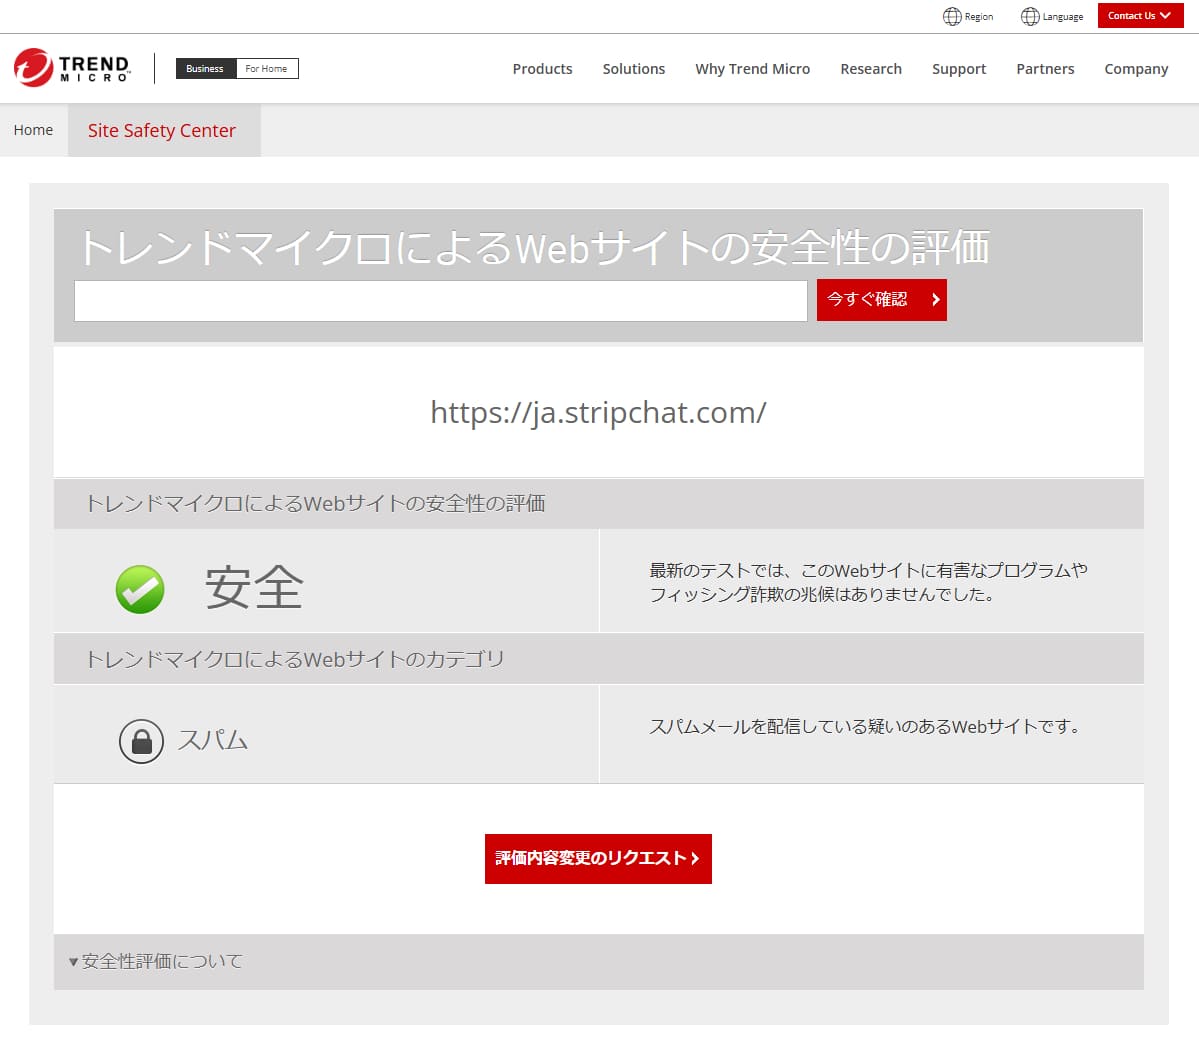Screen dimensions: 1199x1041
Task: Click the Trend Micro logo
Action: [72, 67]
